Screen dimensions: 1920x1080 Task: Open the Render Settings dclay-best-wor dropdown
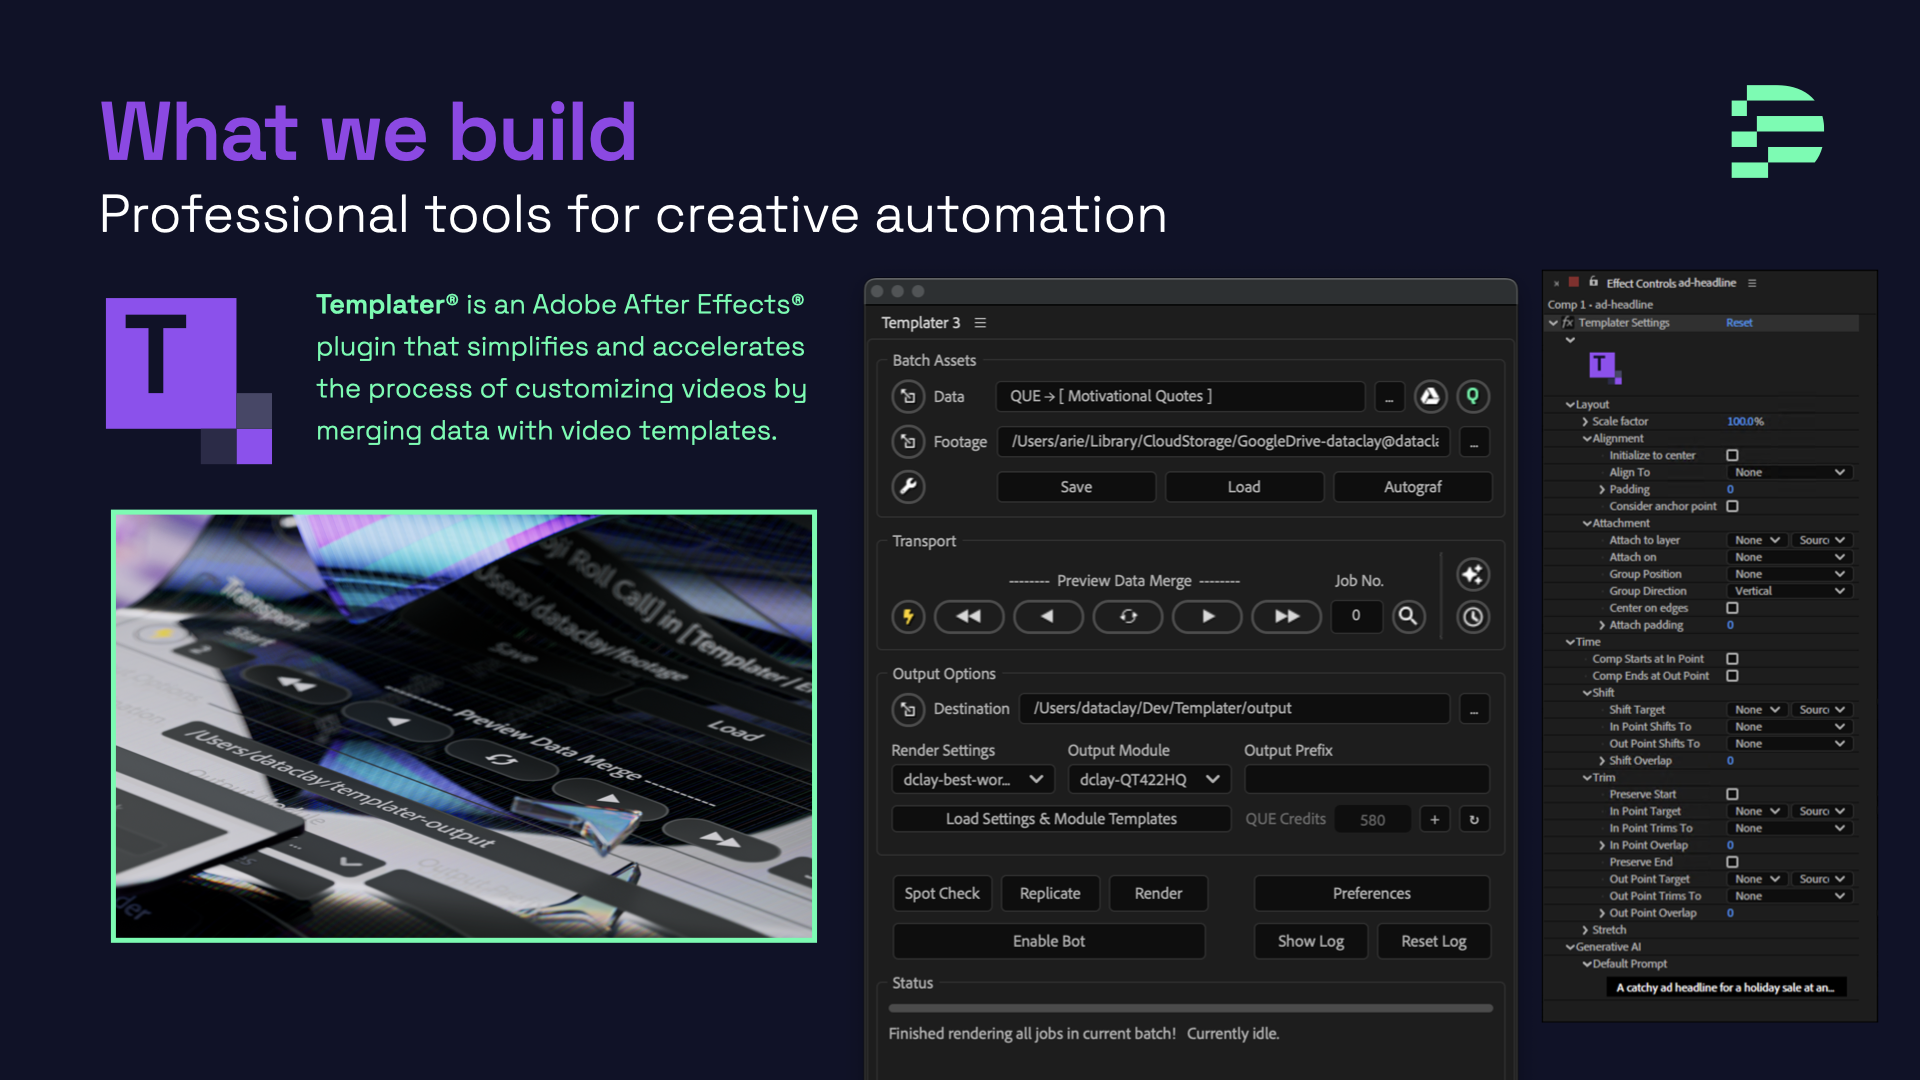pos(973,779)
